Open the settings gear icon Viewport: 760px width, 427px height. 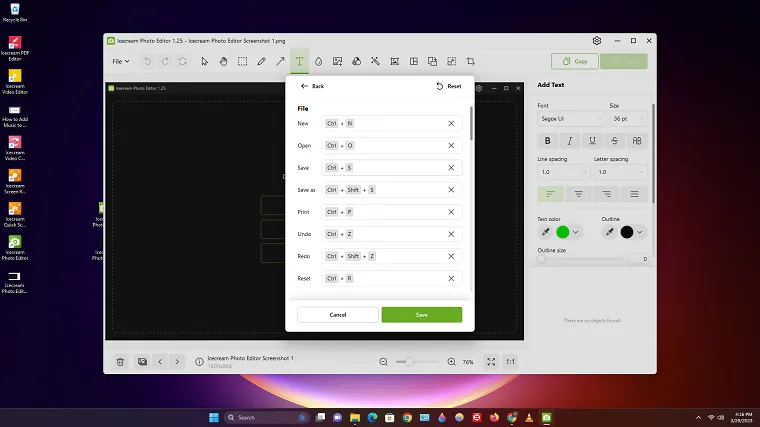click(597, 40)
